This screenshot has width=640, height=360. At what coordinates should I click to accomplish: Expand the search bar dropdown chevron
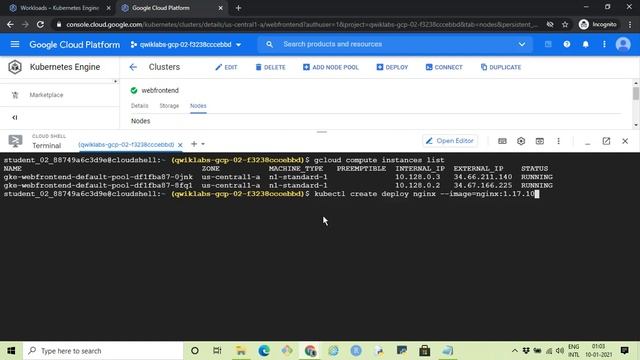tap(522, 44)
